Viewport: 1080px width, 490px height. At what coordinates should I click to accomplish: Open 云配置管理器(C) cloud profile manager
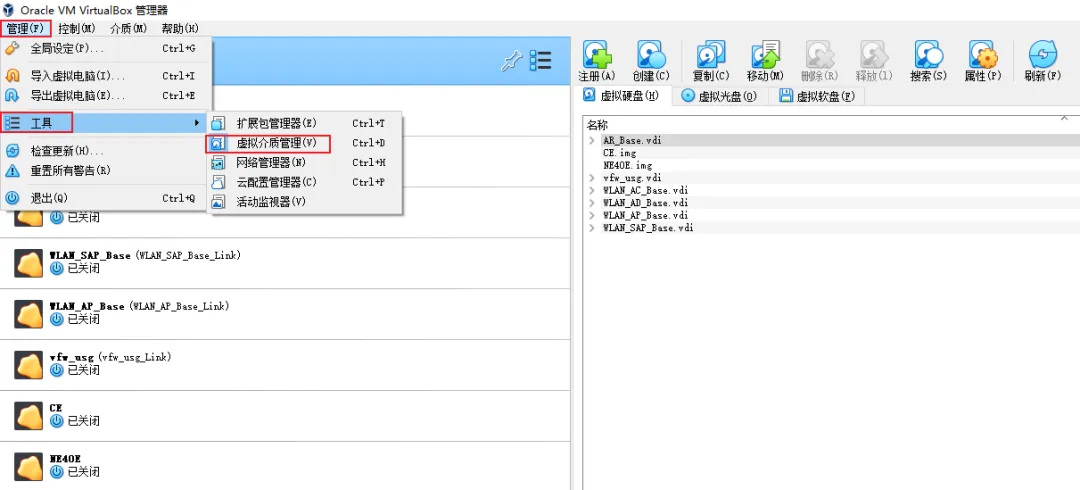(304, 182)
